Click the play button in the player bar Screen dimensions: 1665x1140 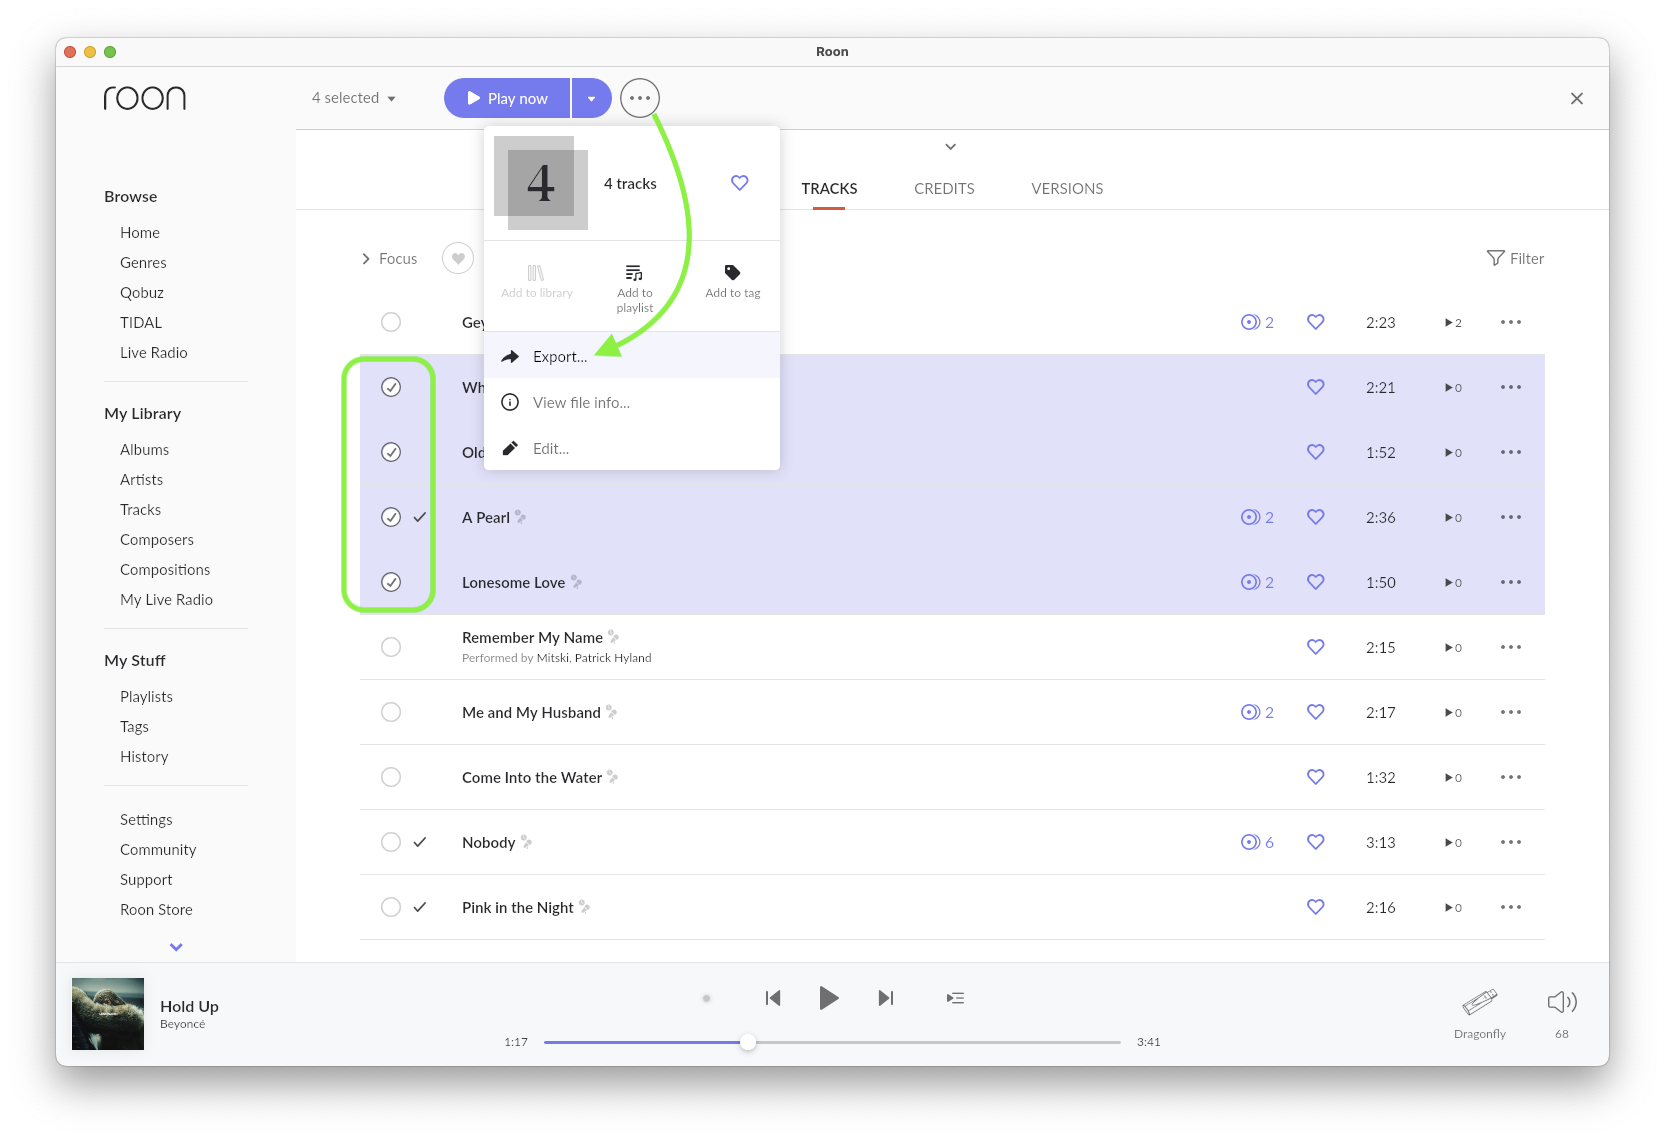pyautogui.click(x=829, y=998)
